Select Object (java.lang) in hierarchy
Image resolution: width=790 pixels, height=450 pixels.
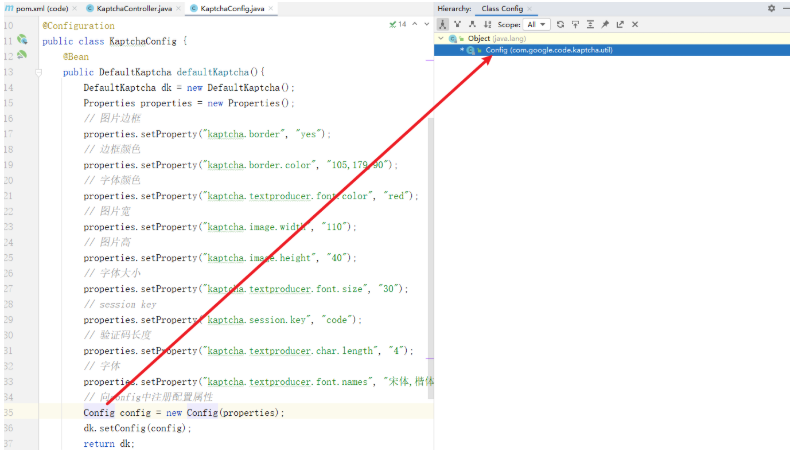point(497,38)
